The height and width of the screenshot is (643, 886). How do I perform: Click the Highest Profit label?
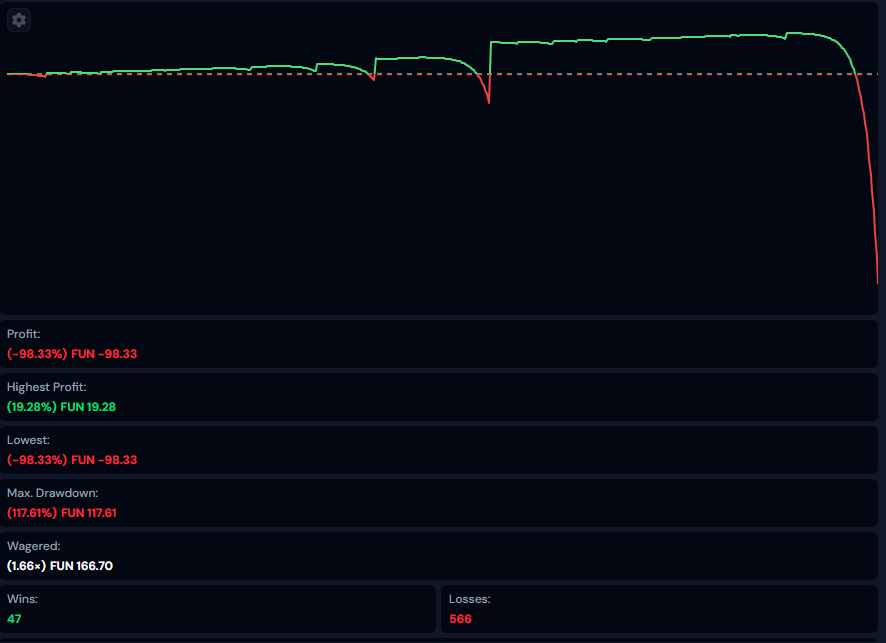(x=47, y=387)
